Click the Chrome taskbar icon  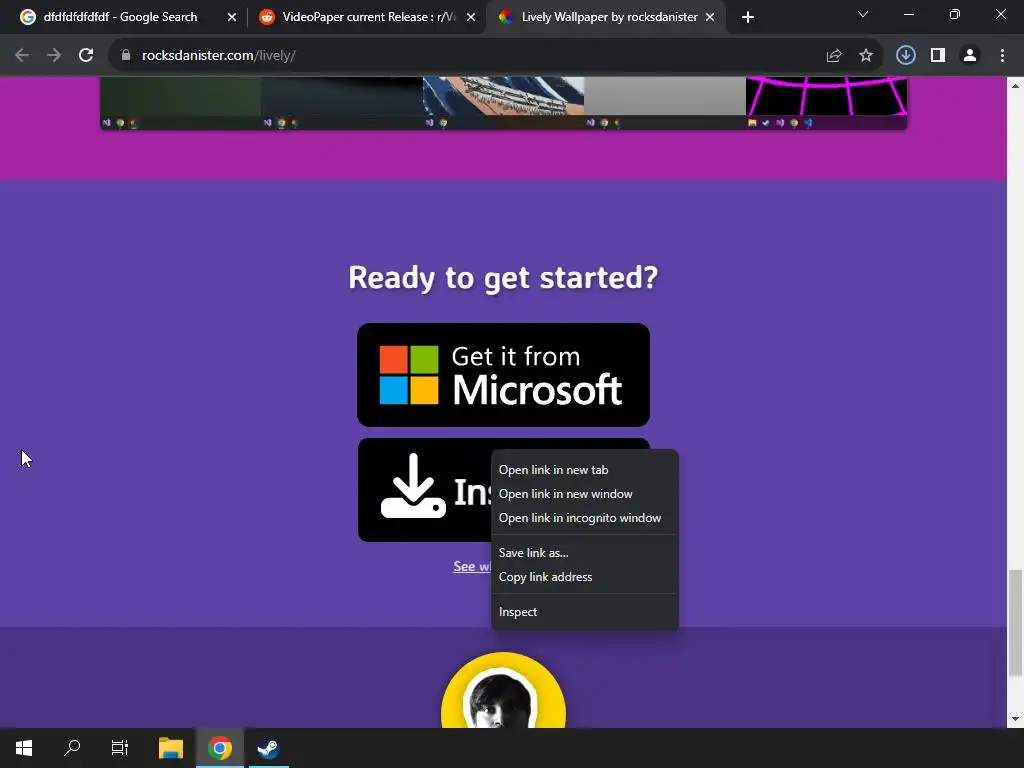220,748
